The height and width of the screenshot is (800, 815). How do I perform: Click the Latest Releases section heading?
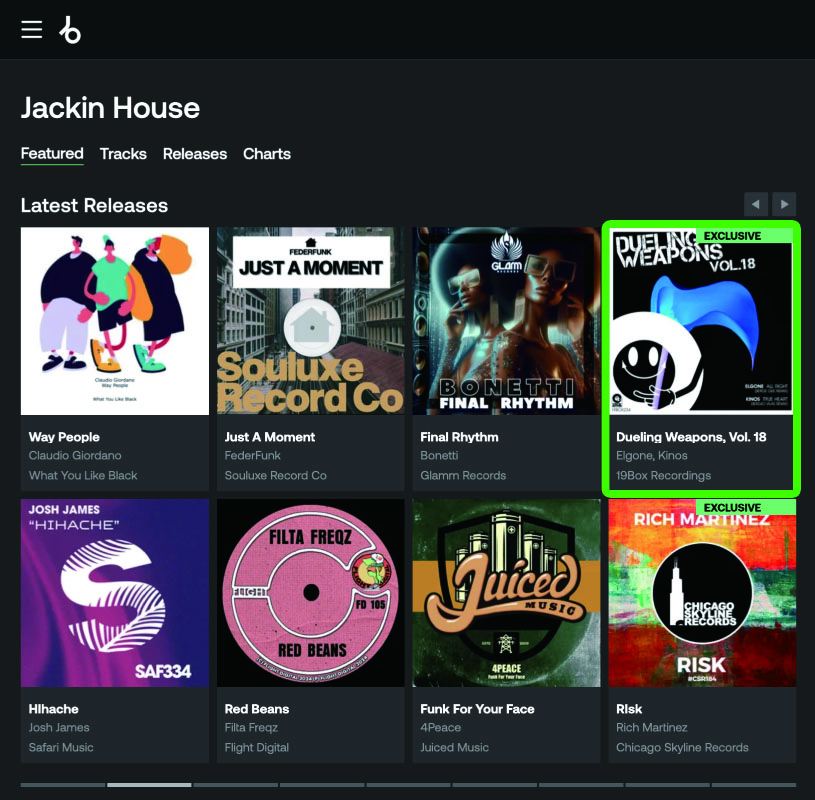coord(94,205)
